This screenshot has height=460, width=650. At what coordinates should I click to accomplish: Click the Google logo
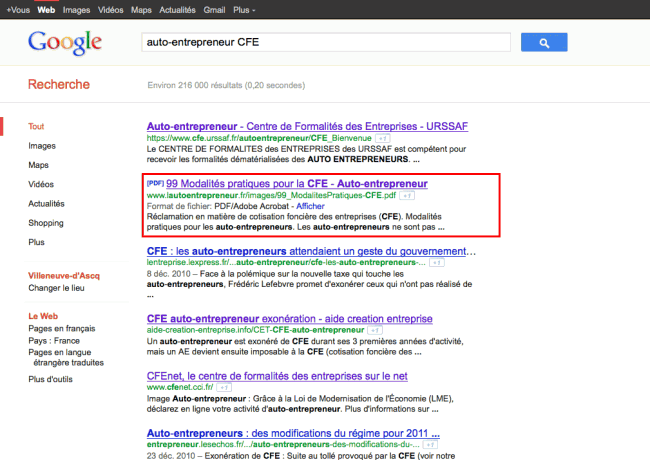(65, 43)
